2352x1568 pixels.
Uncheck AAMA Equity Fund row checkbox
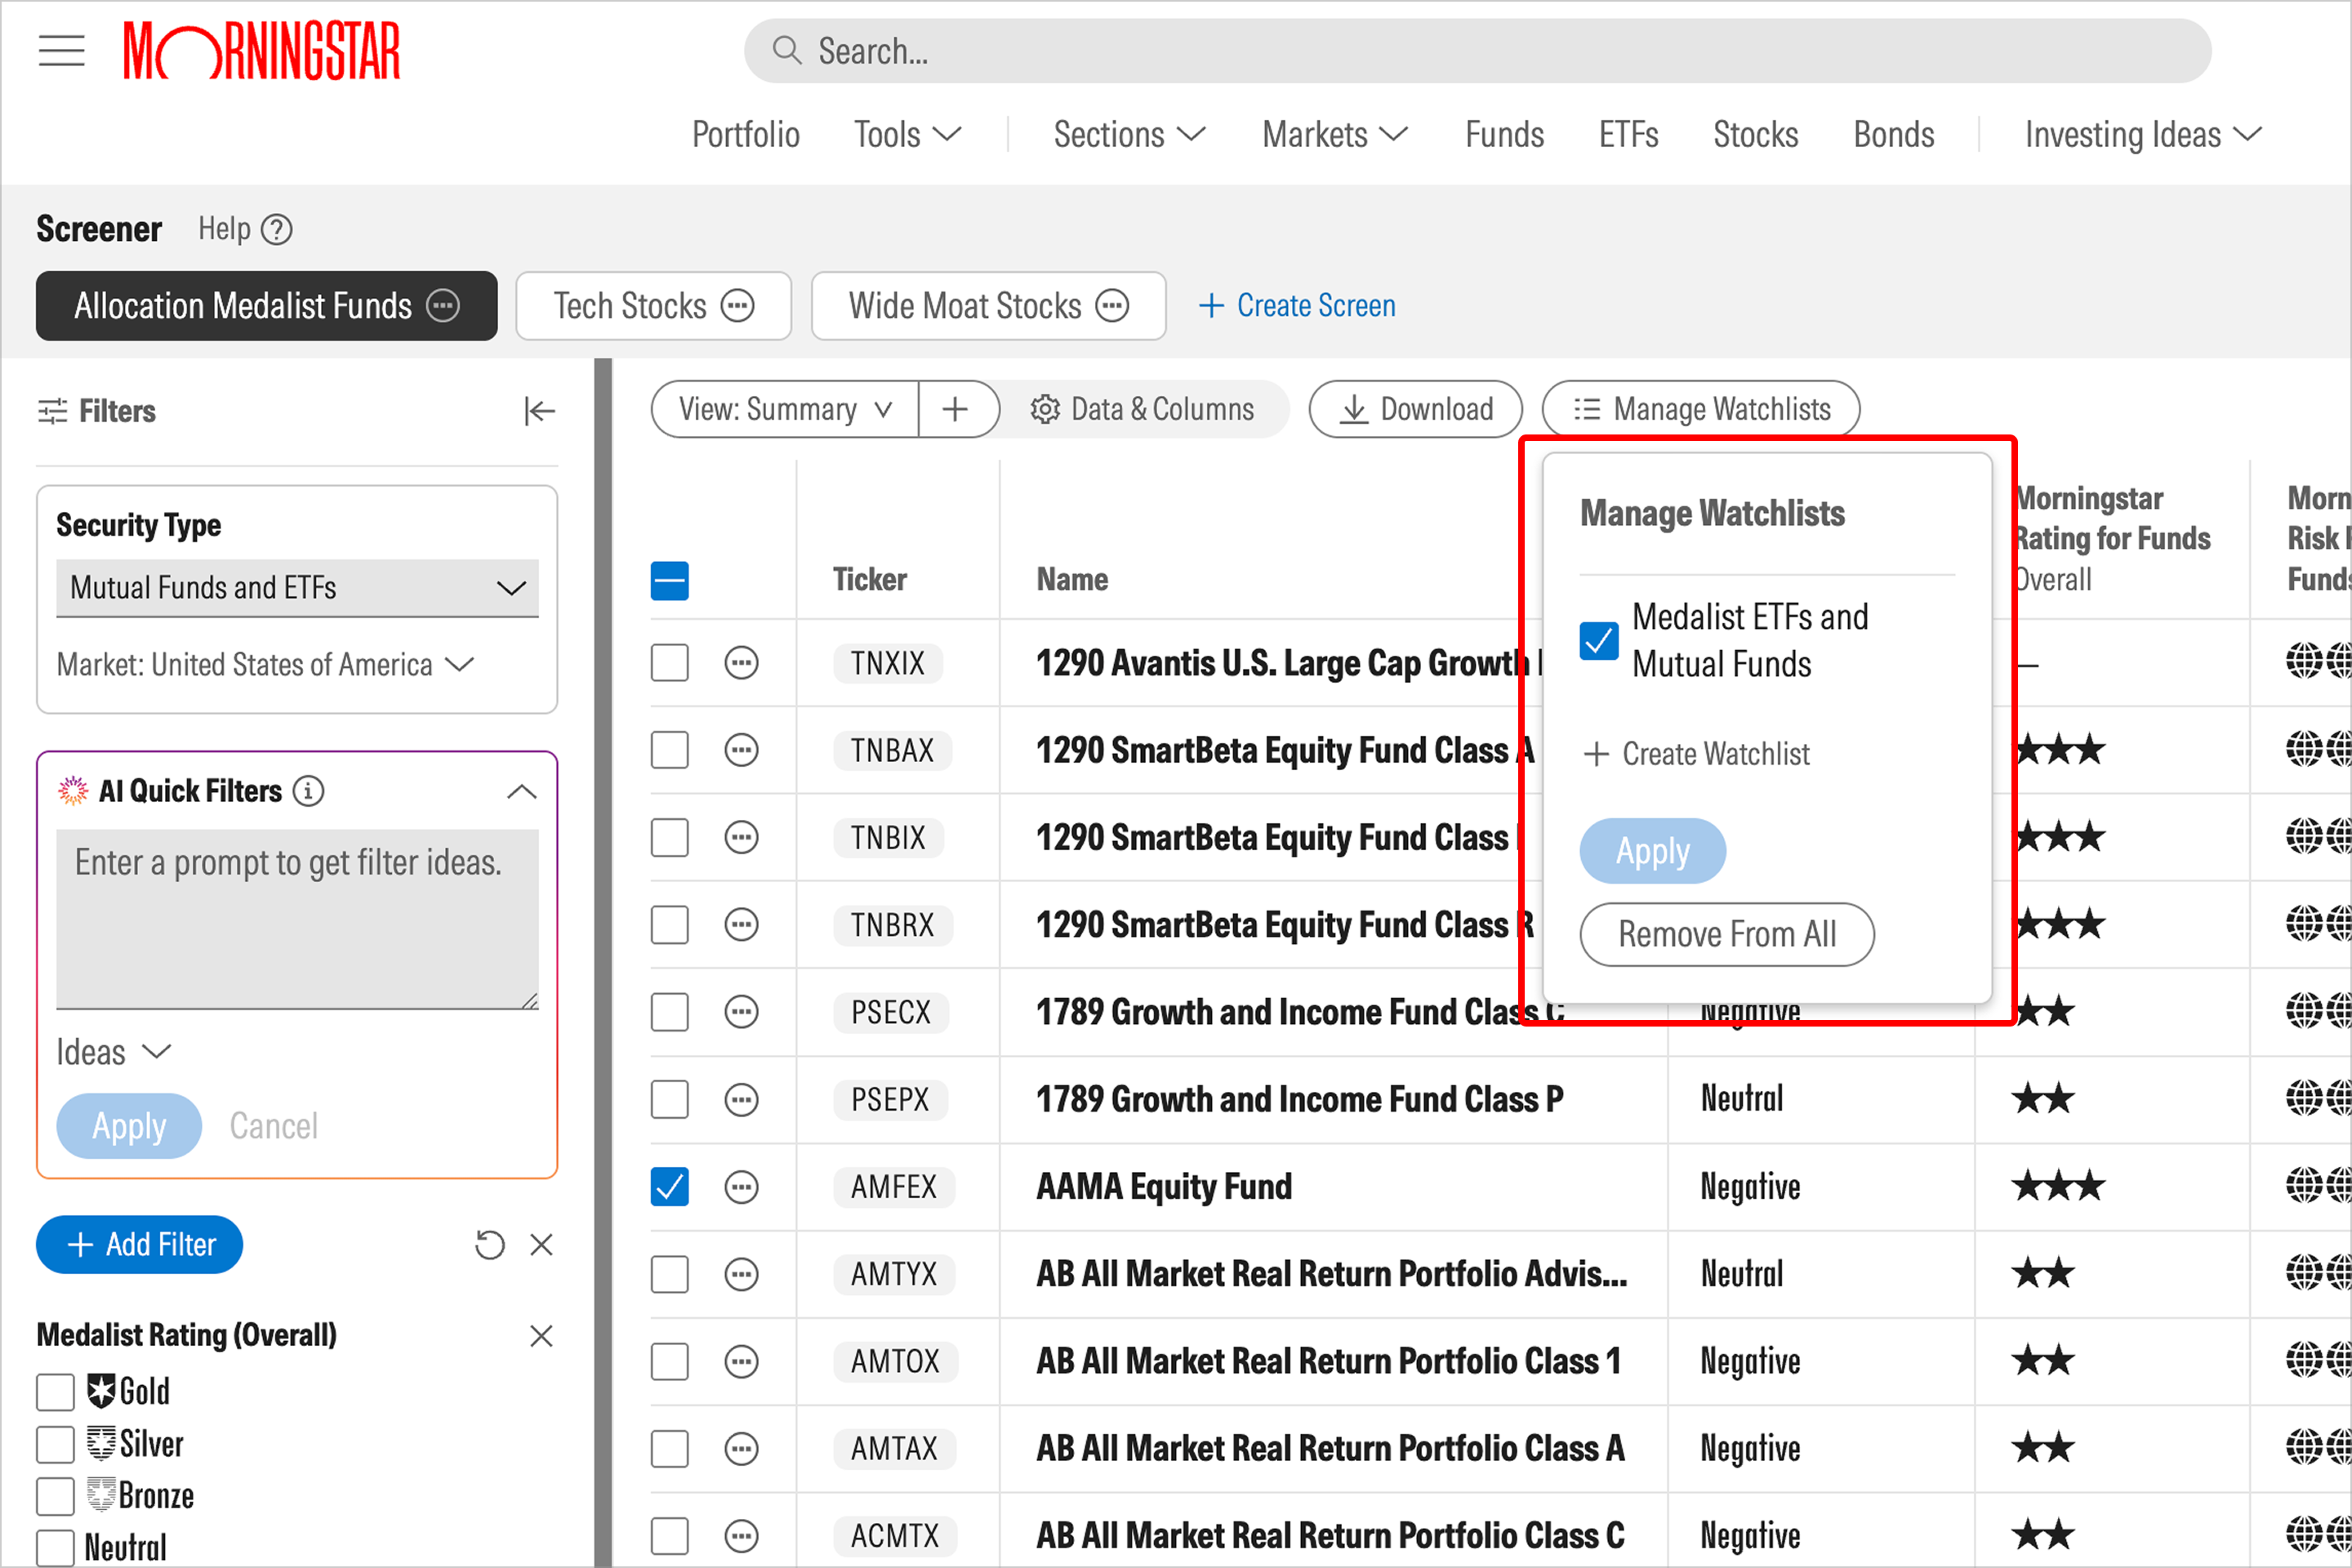coord(669,1187)
